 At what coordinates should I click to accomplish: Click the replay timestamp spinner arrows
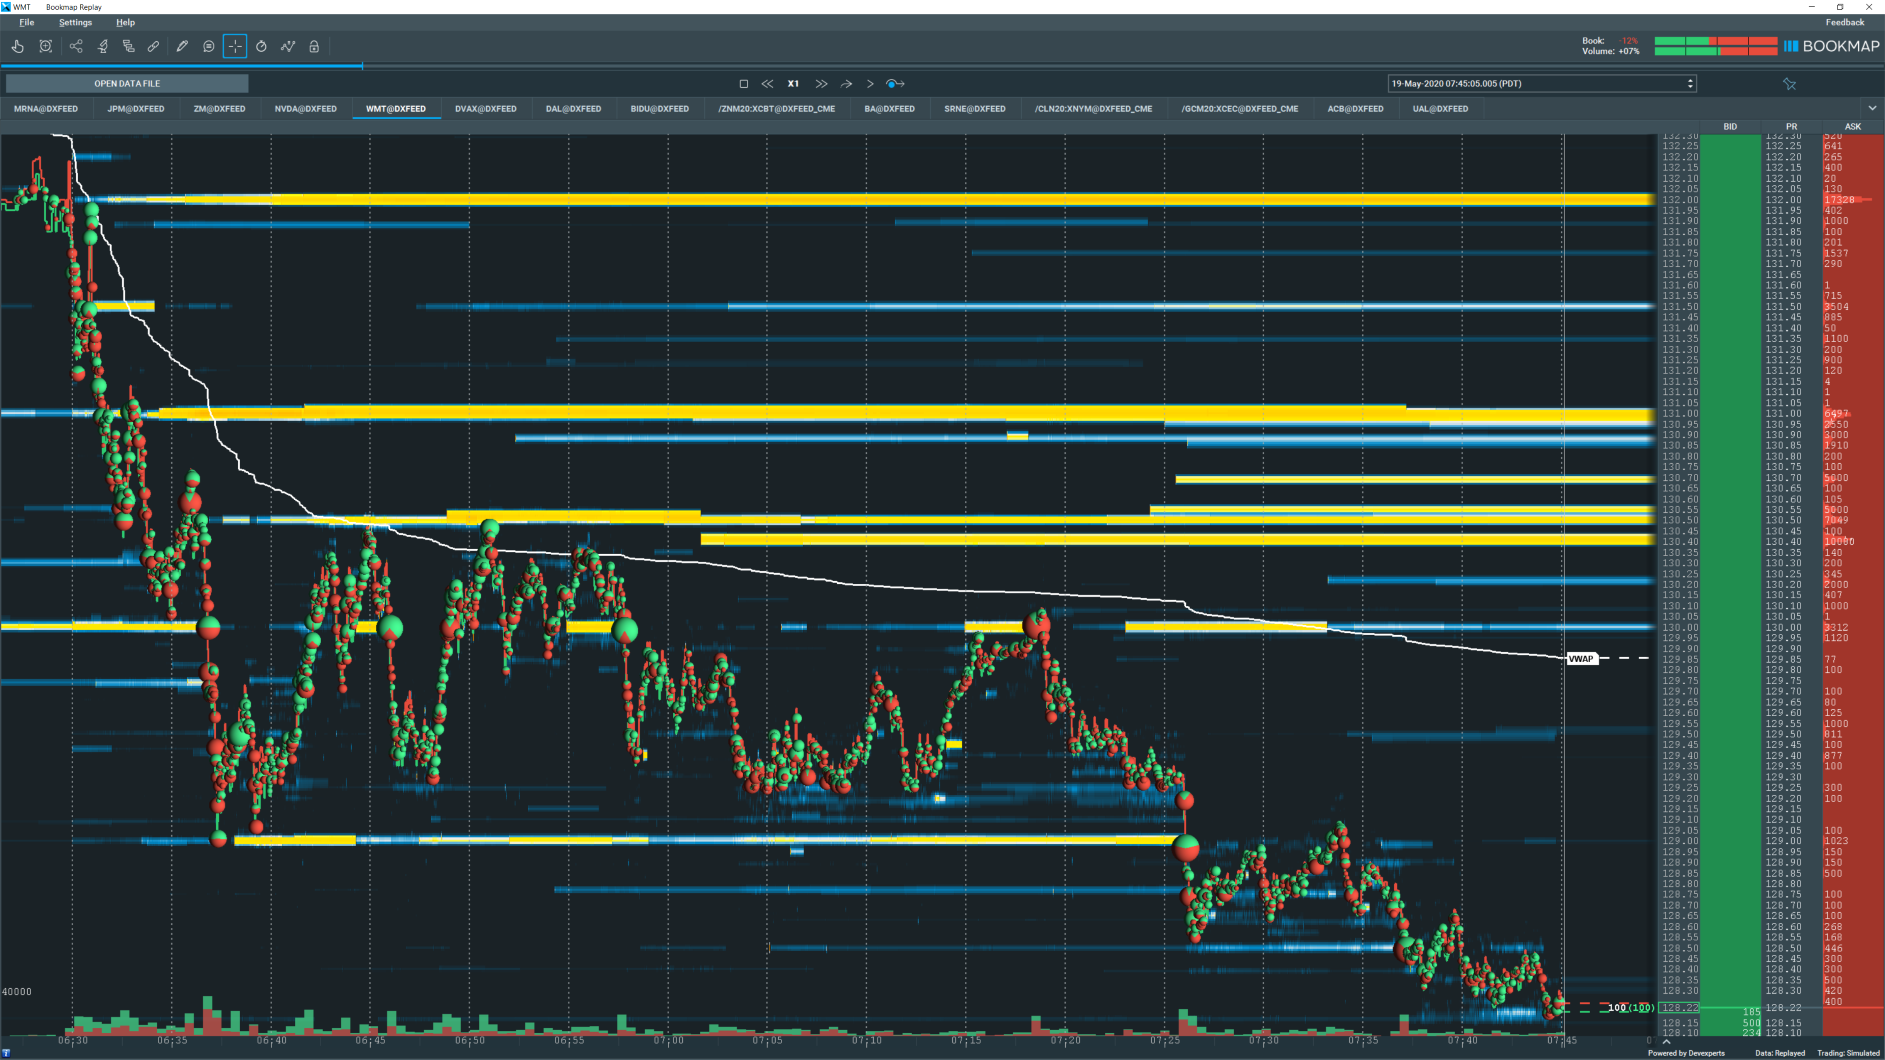click(1690, 84)
